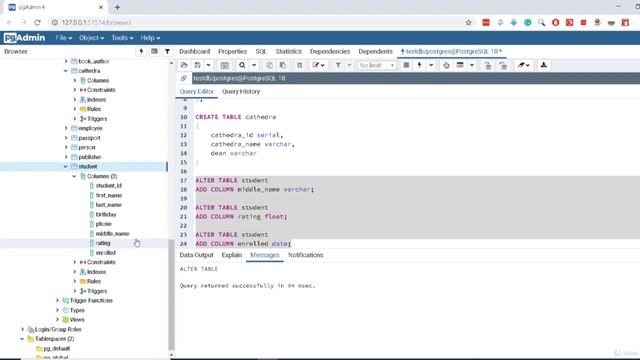Open the execute options dropdown arrow
The image size is (640, 360).
coord(431,65)
